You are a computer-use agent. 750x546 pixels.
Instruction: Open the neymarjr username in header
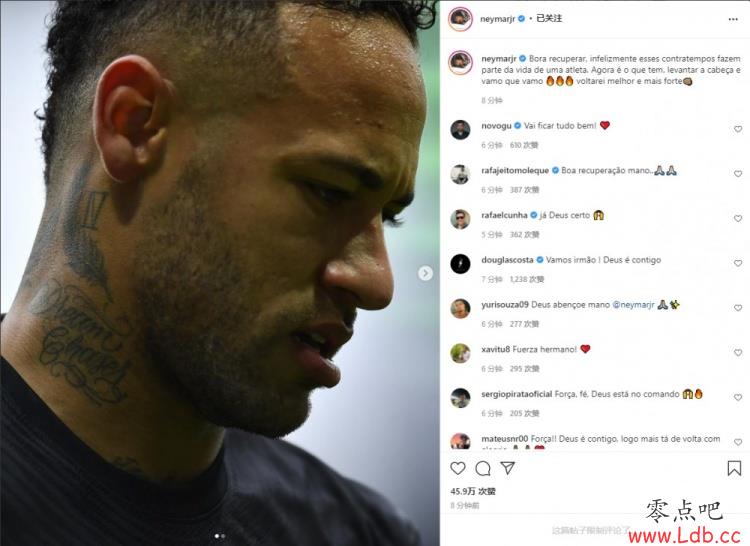pos(497,19)
